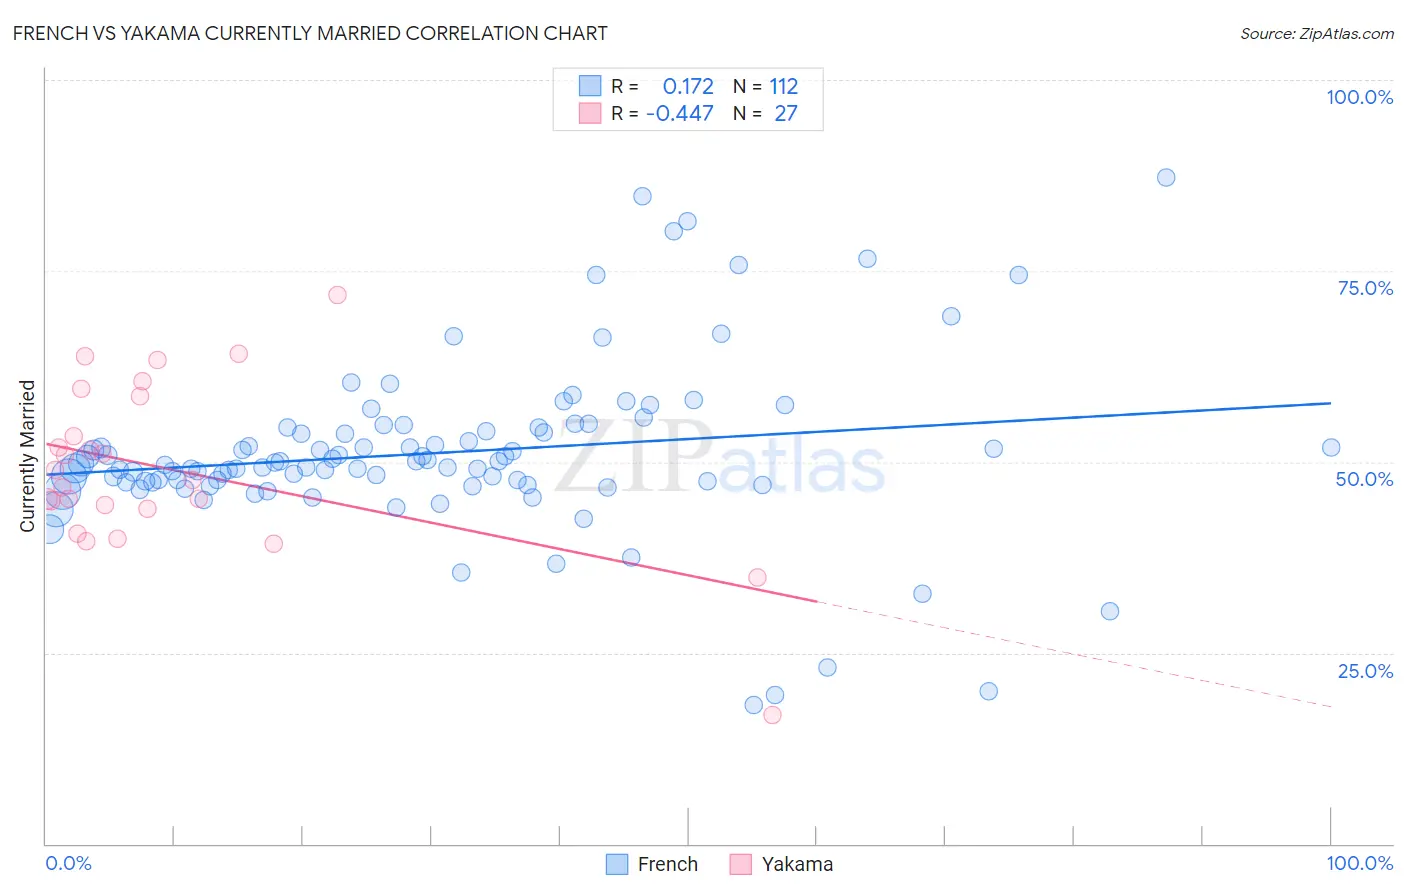Click the lowest pink Yakama data point
This screenshot has height=892, width=1406.
[x=772, y=715]
